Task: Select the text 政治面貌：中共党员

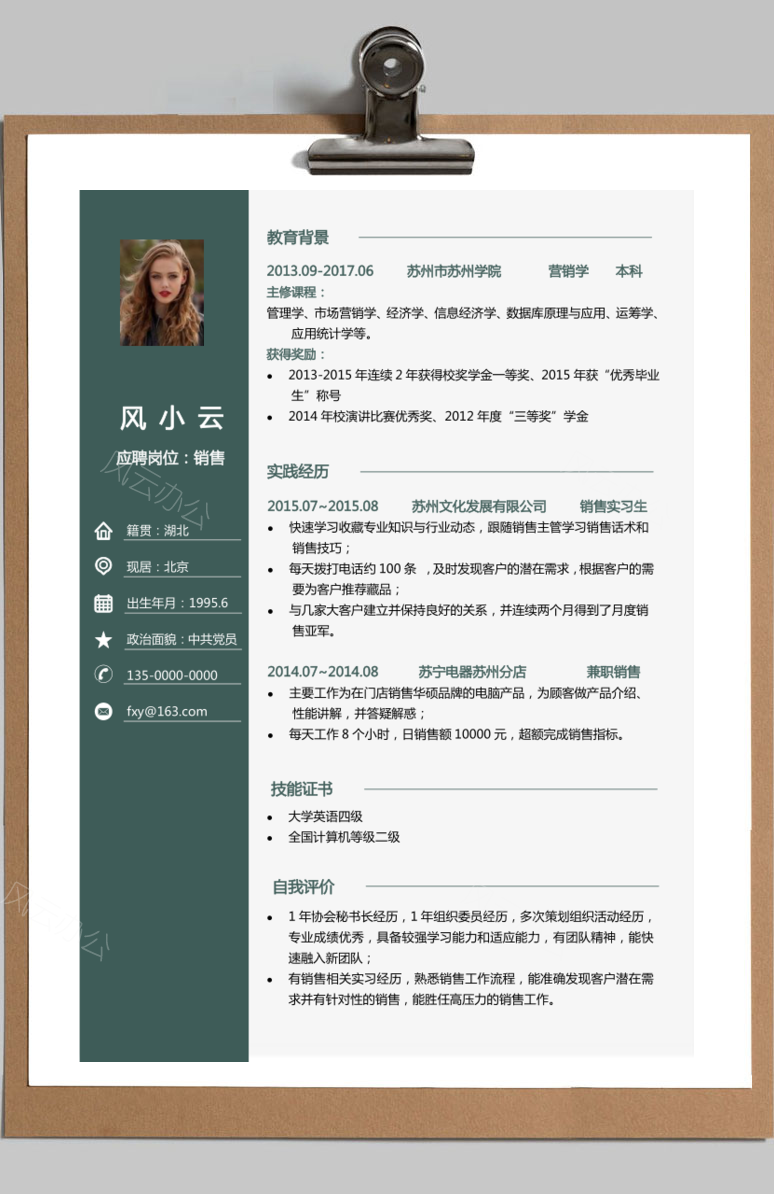Action: [x=181, y=639]
